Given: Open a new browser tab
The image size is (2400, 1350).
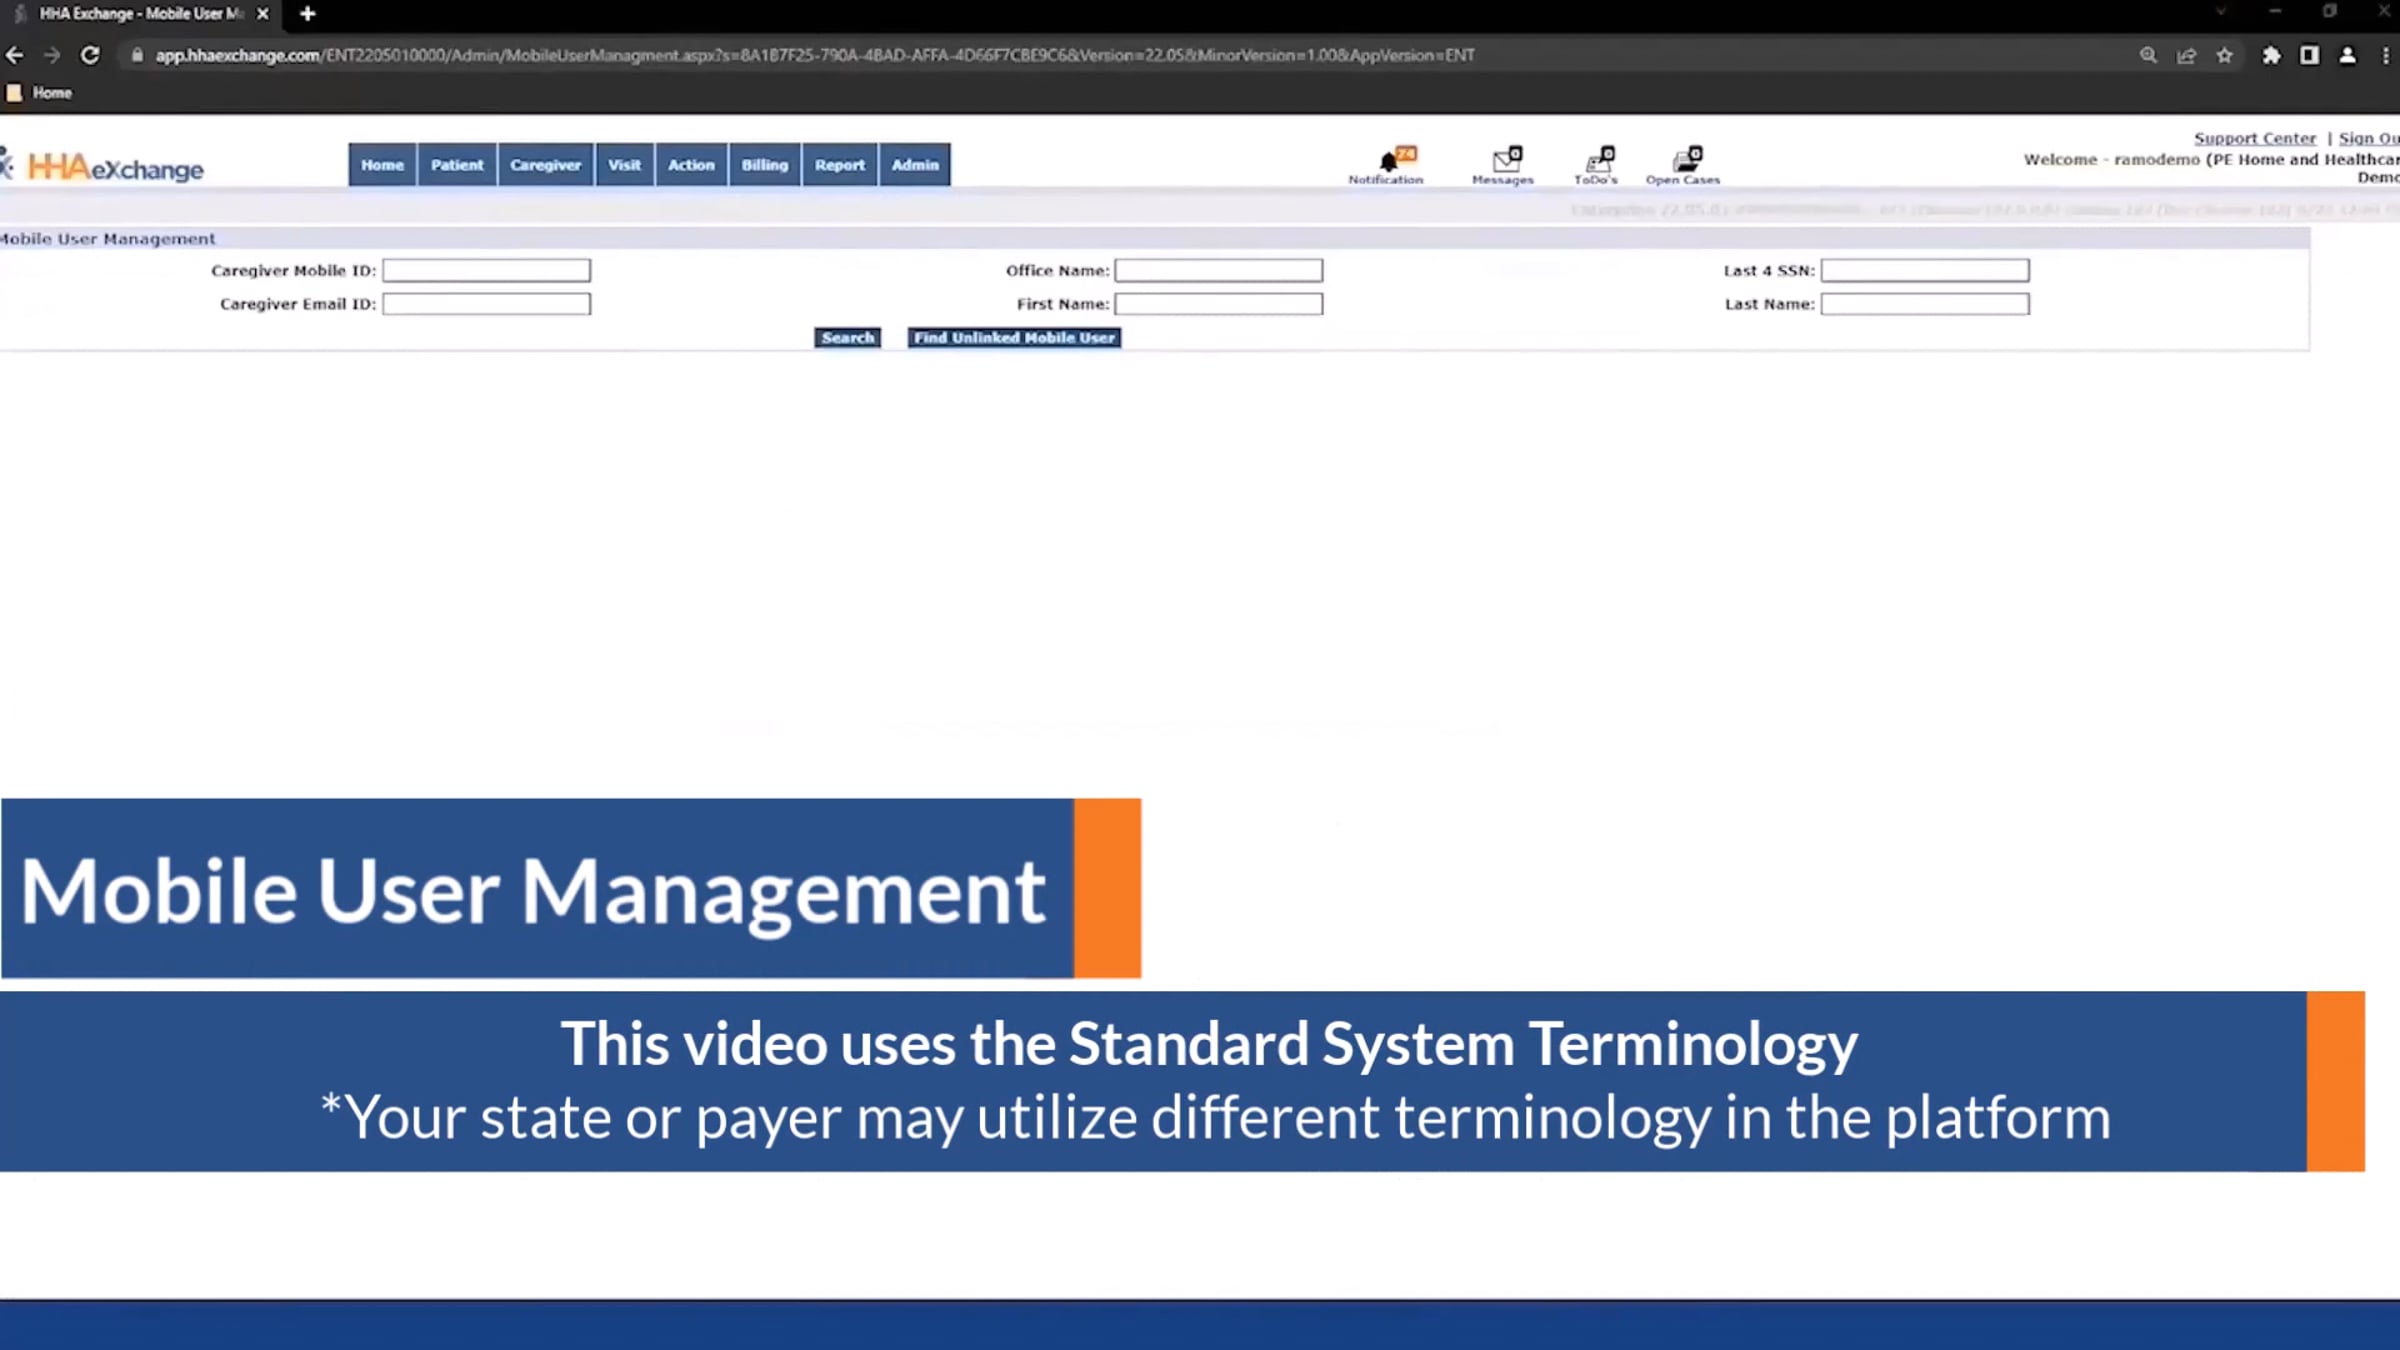Looking at the screenshot, I should click(x=308, y=14).
